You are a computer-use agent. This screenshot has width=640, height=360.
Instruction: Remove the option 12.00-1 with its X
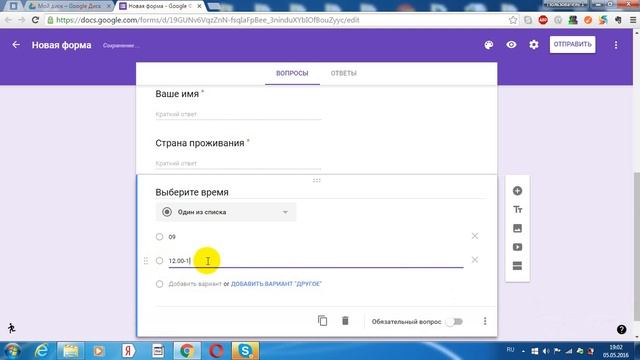475,260
